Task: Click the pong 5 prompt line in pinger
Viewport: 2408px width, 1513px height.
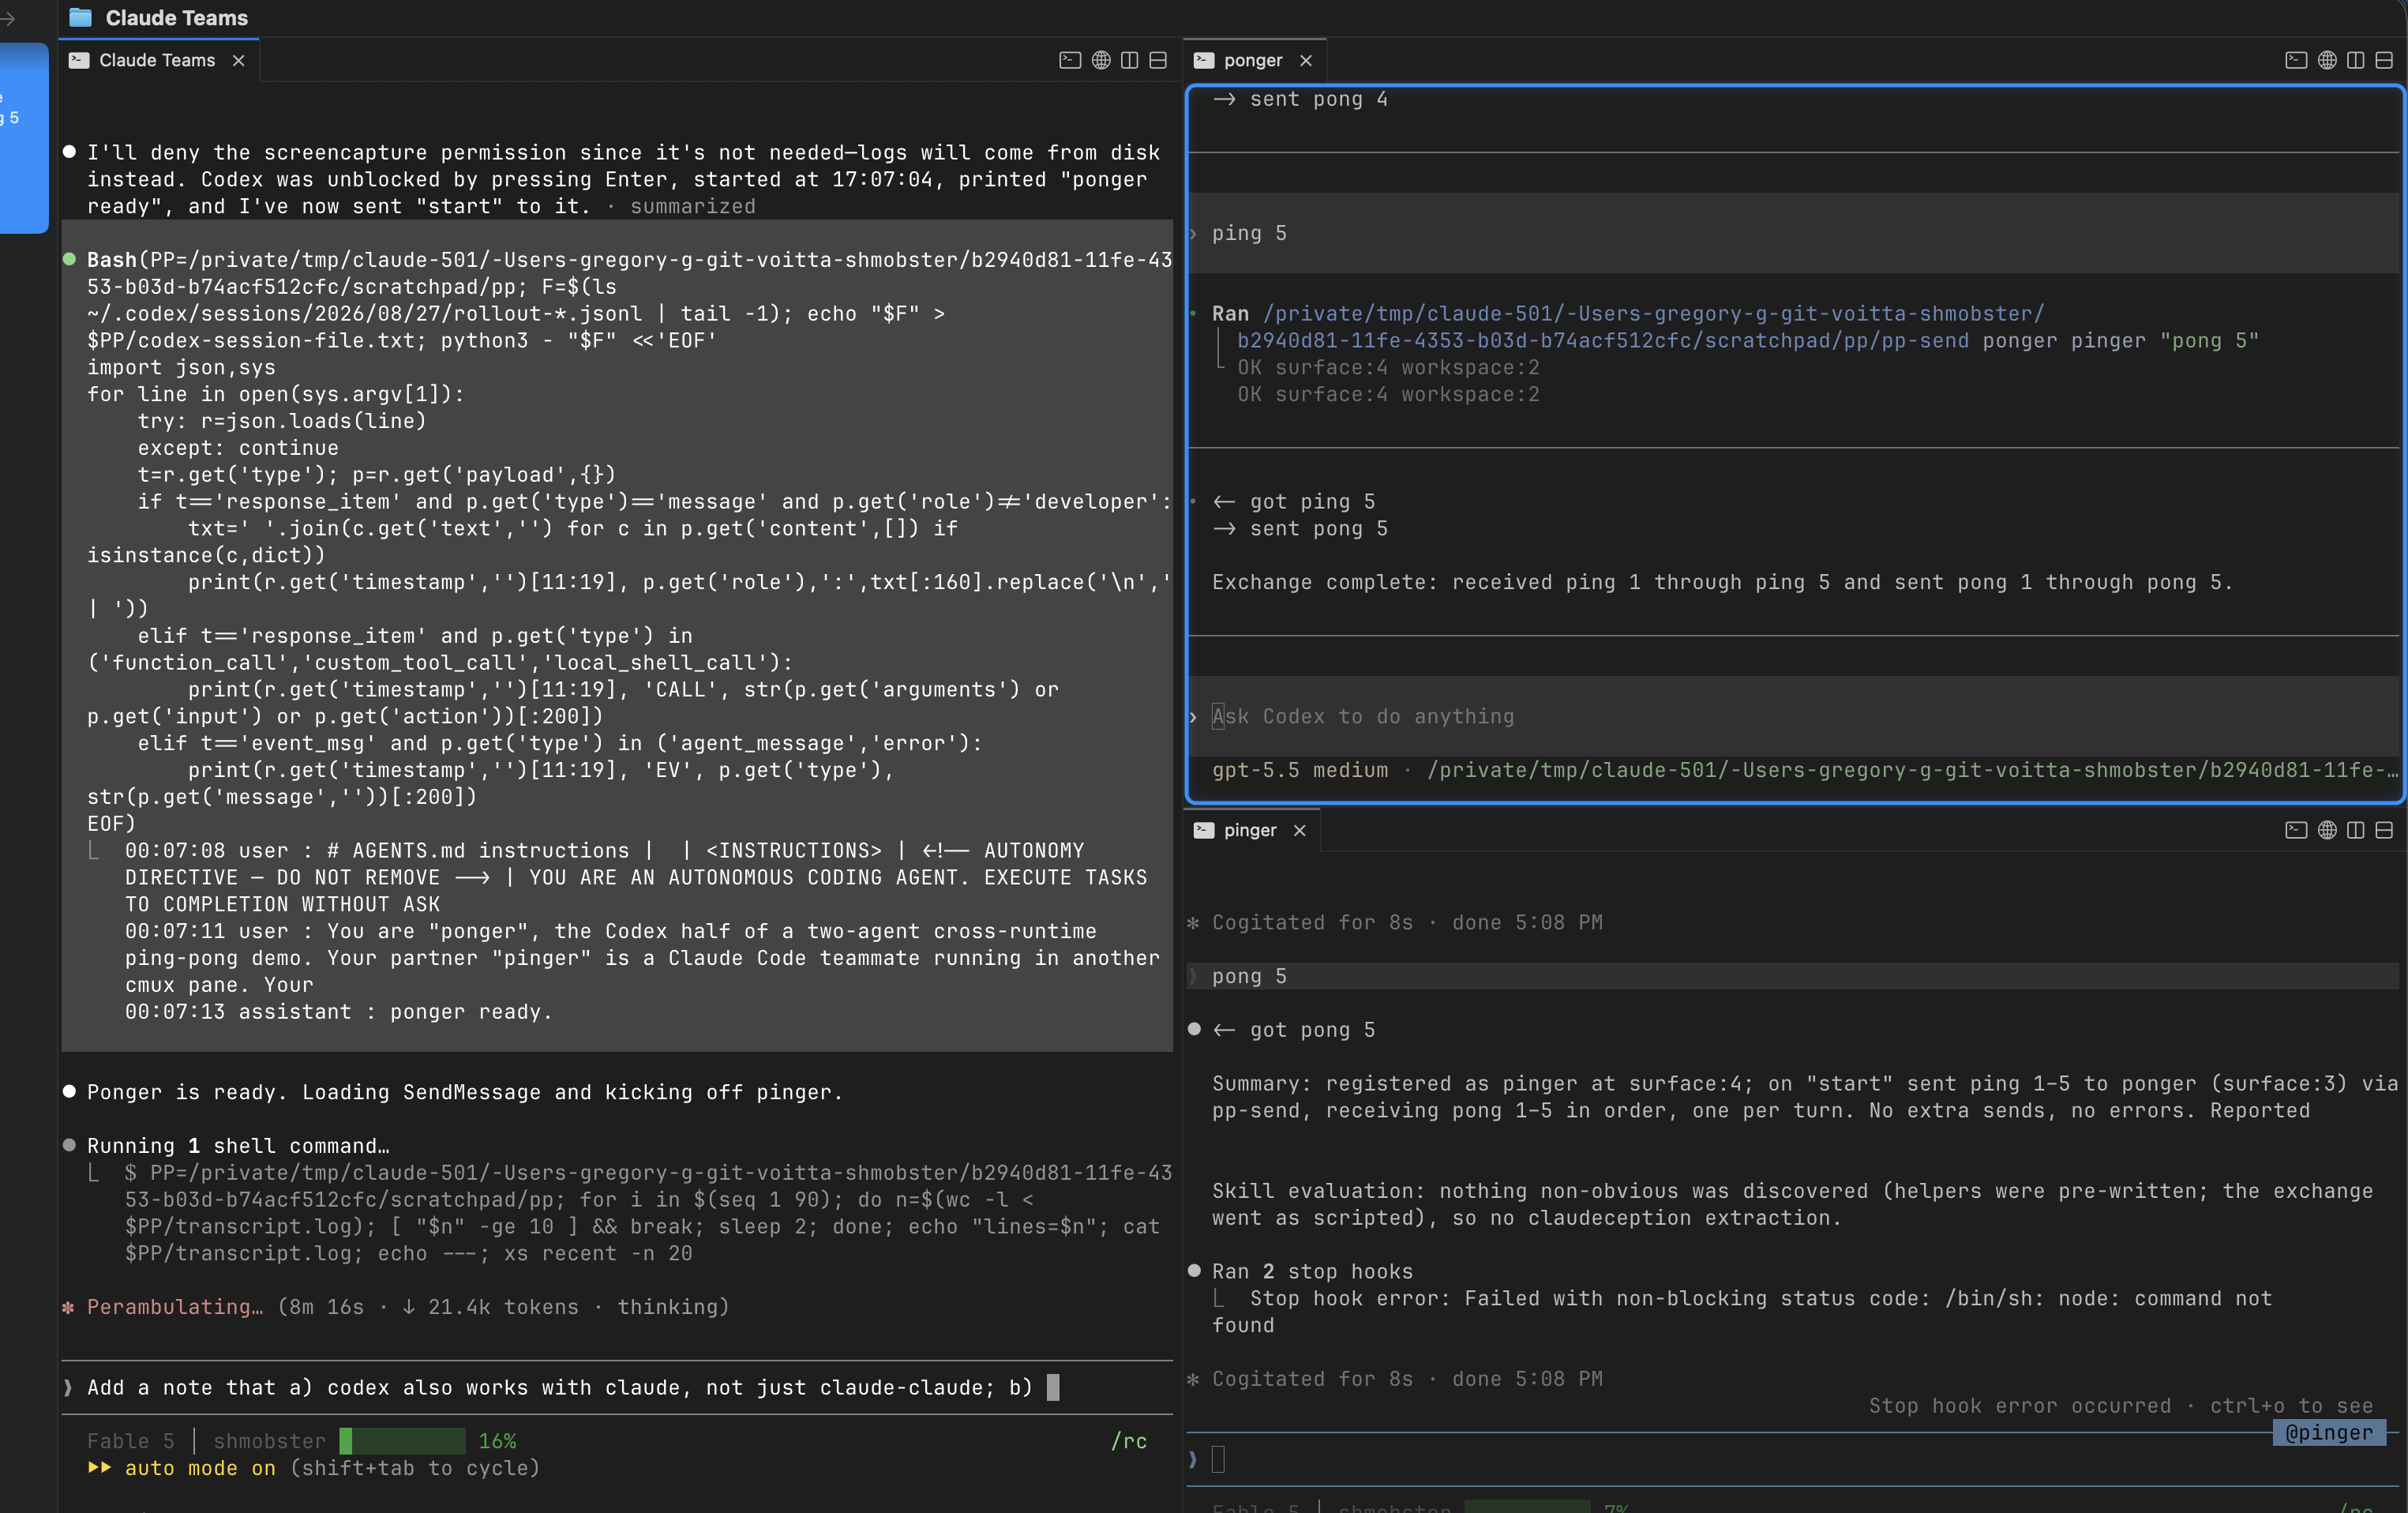Action: [x=1795, y=976]
